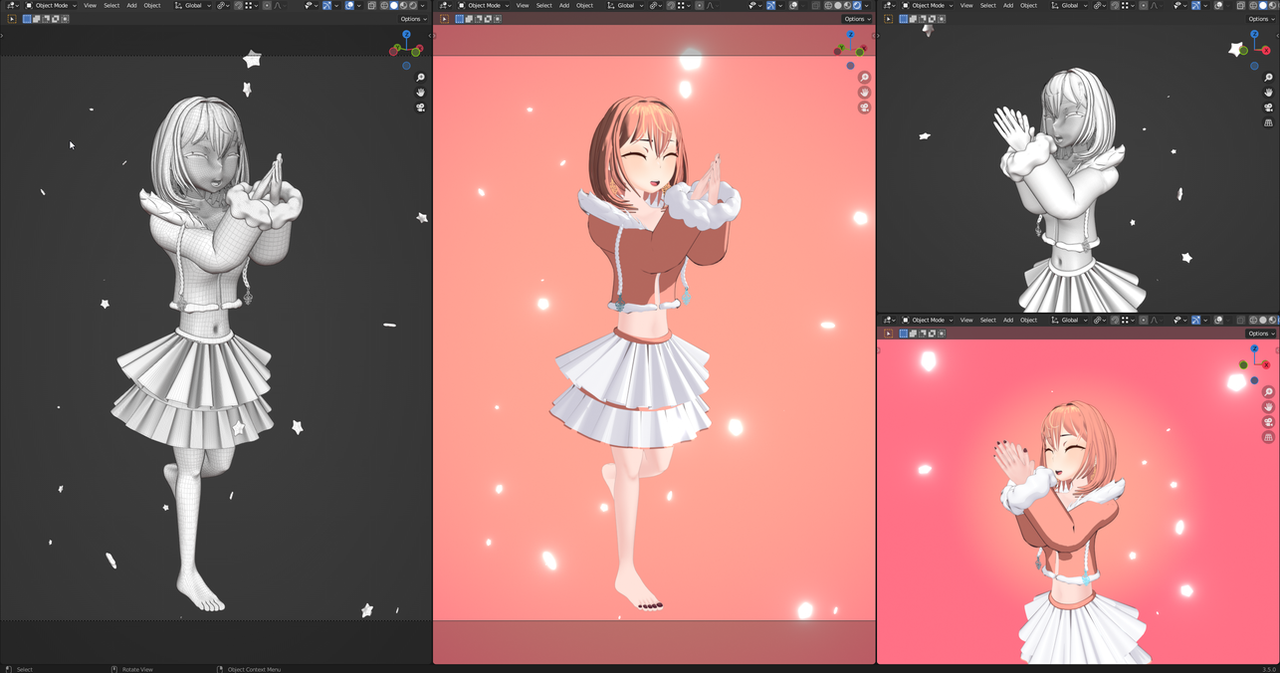Switch left viewport to solid shading
The height and width of the screenshot is (673, 1280).
click(394, 5)
